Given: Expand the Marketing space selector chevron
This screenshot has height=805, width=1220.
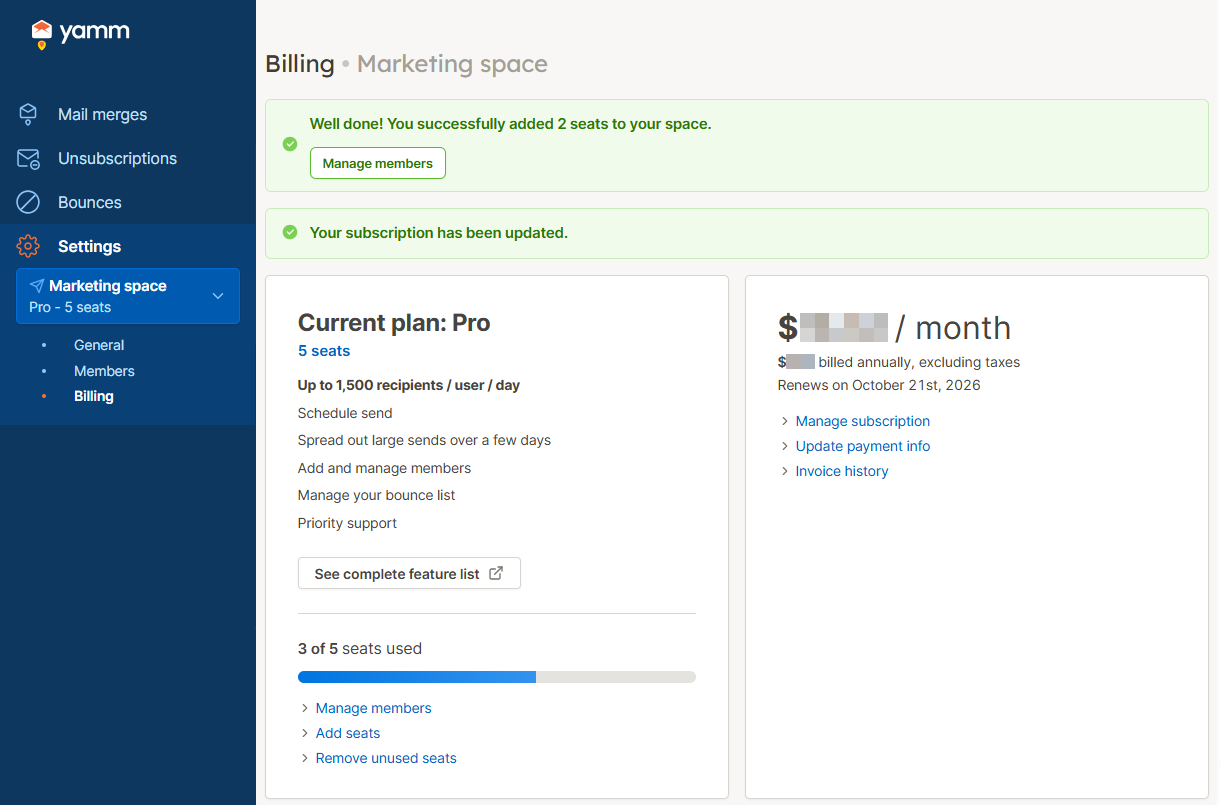Looking at the screenshot, I should [x=218, y=296].
